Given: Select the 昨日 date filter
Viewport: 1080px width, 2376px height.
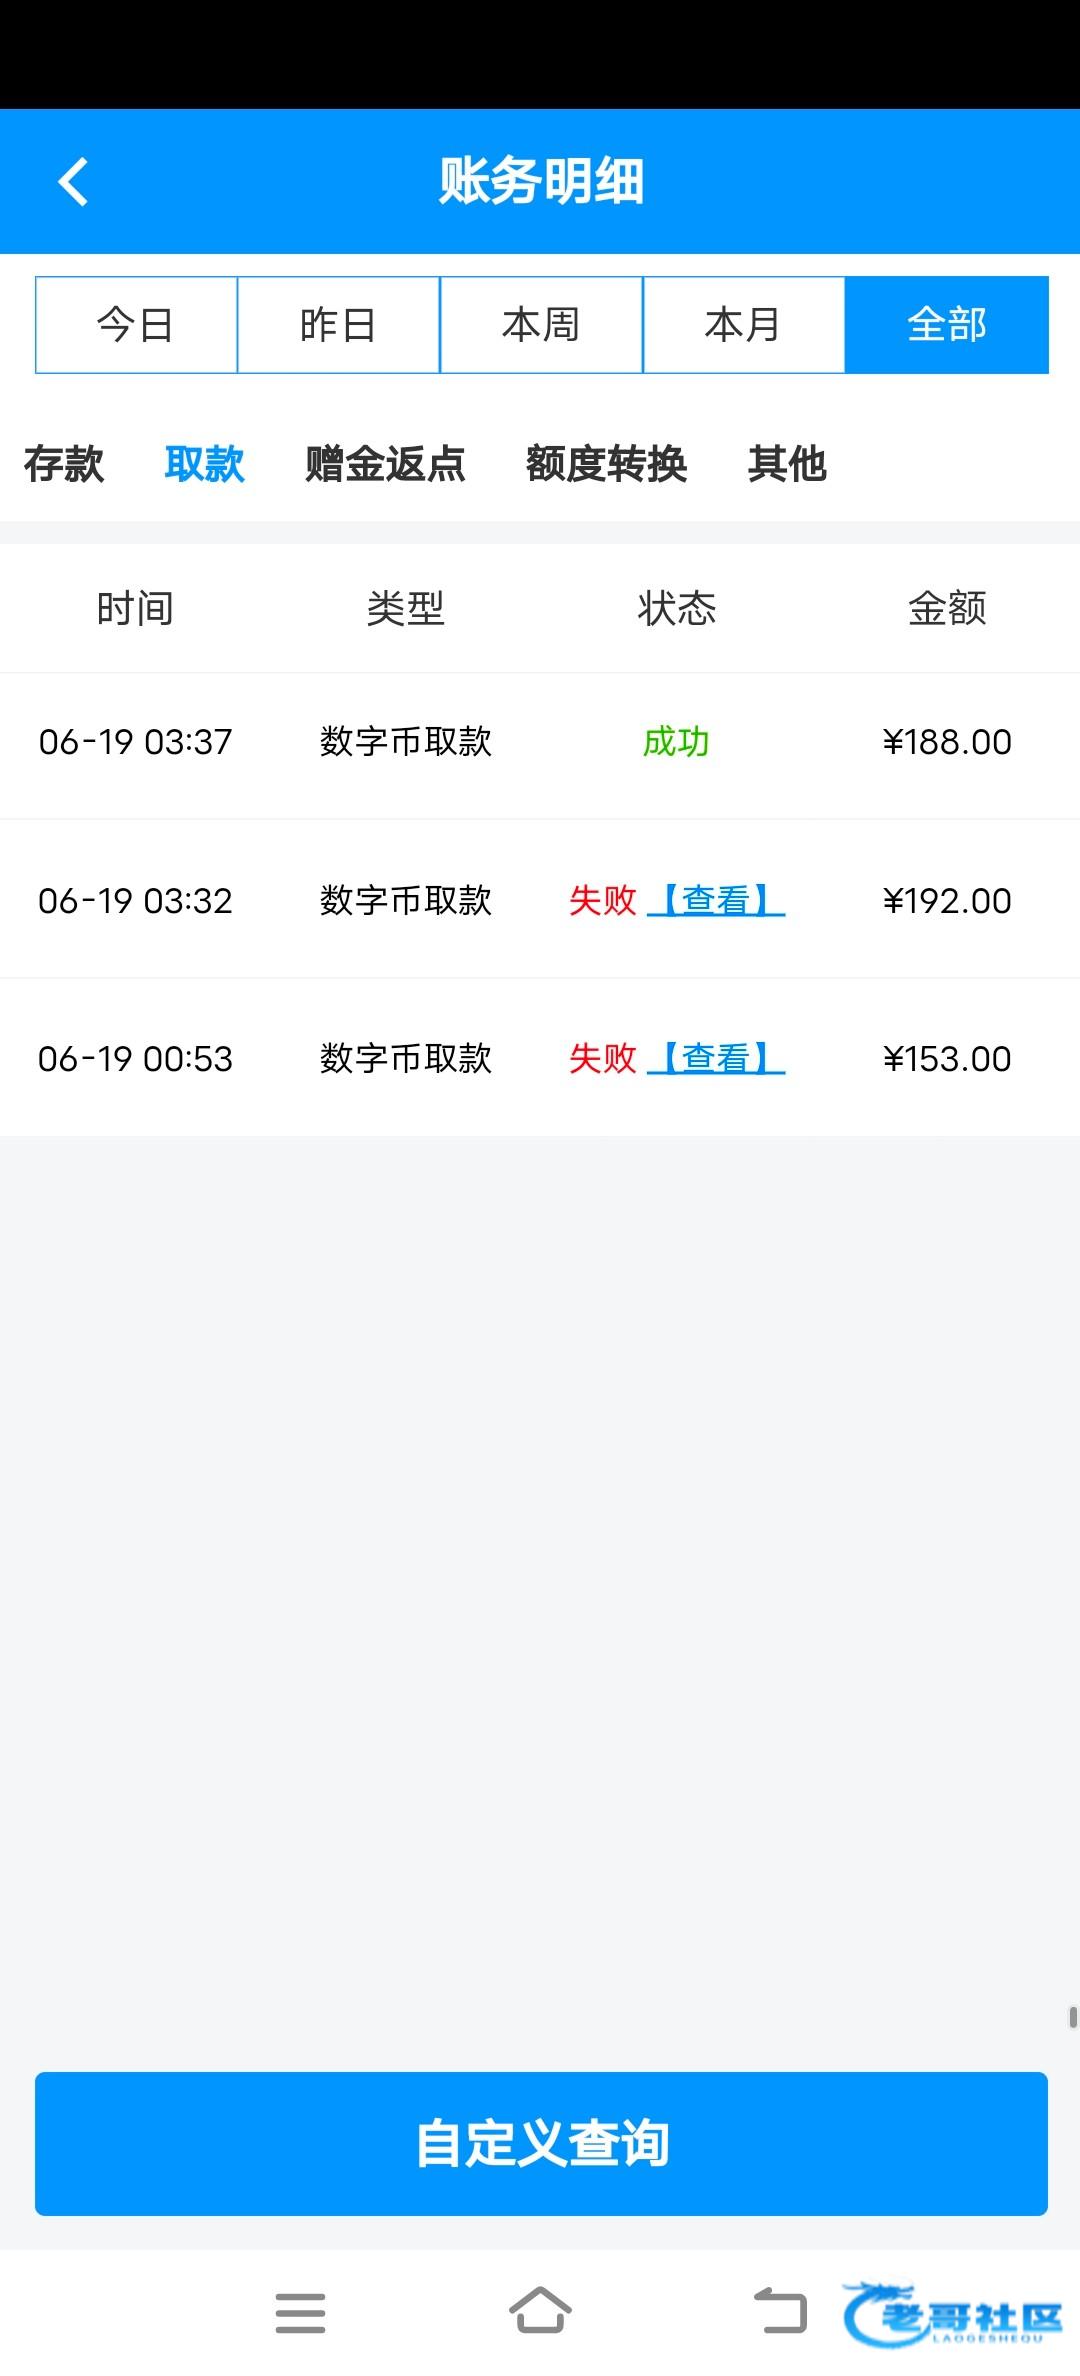Looking at the screenshot, I should pyautogui.click(x=338, y=325).
